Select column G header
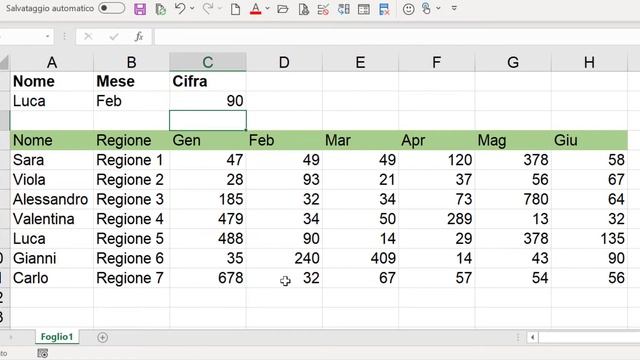This screenshot has width=640, height=360. (513, 62)
